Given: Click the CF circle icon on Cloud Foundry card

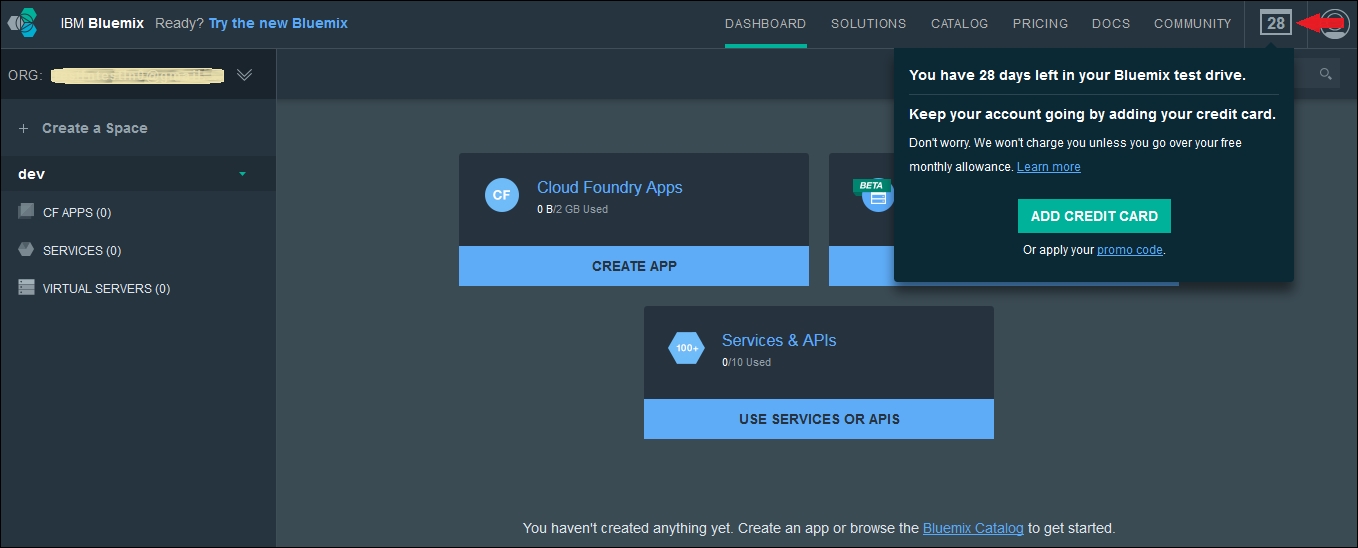Looking at the screenshot, I should pyautogui.click(x=502, y=195).
